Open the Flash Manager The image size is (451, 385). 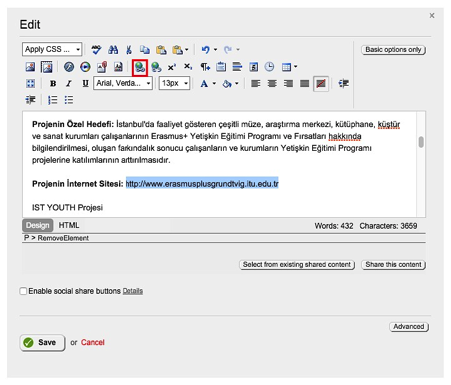(69, 67)
